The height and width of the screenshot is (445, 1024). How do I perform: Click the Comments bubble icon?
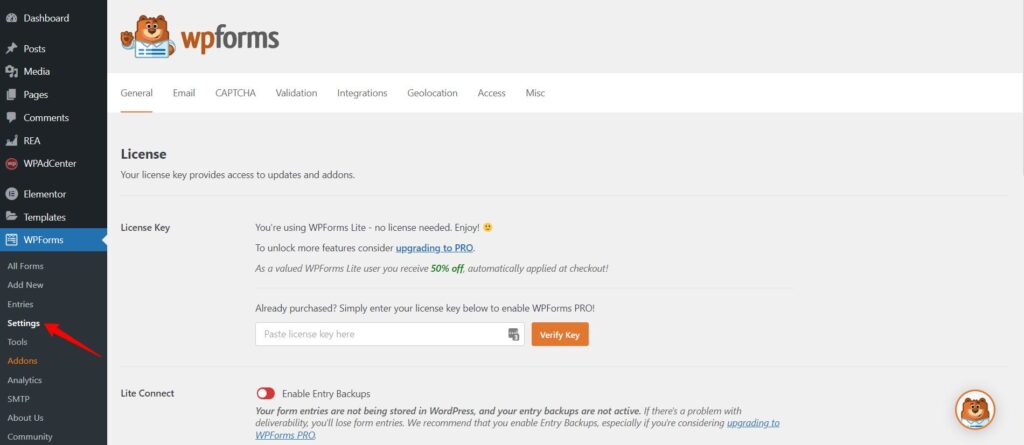[11, 118]
